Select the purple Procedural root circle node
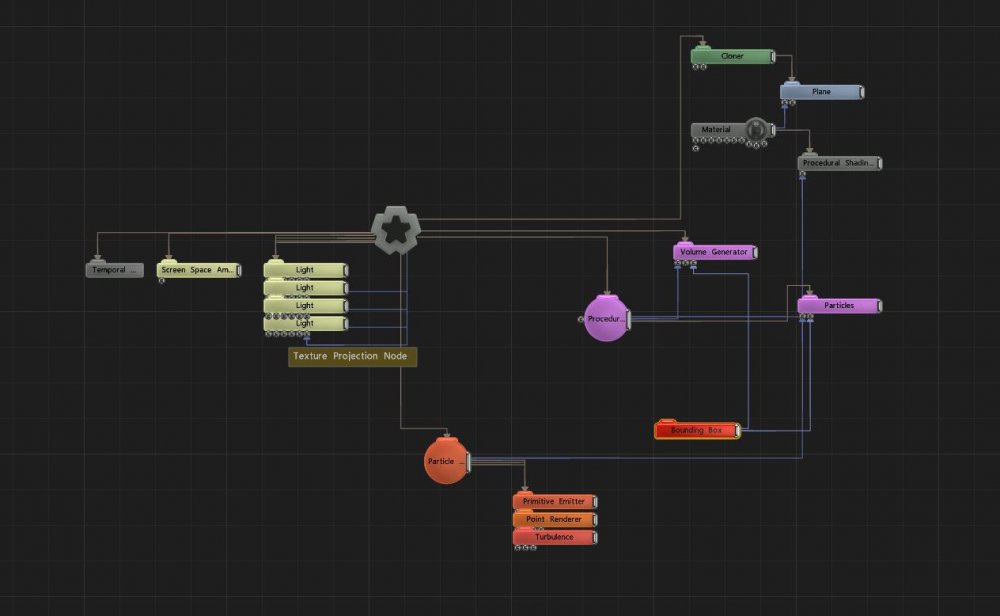This screenshot has height=616, width=1000. (x=605, y=319)
